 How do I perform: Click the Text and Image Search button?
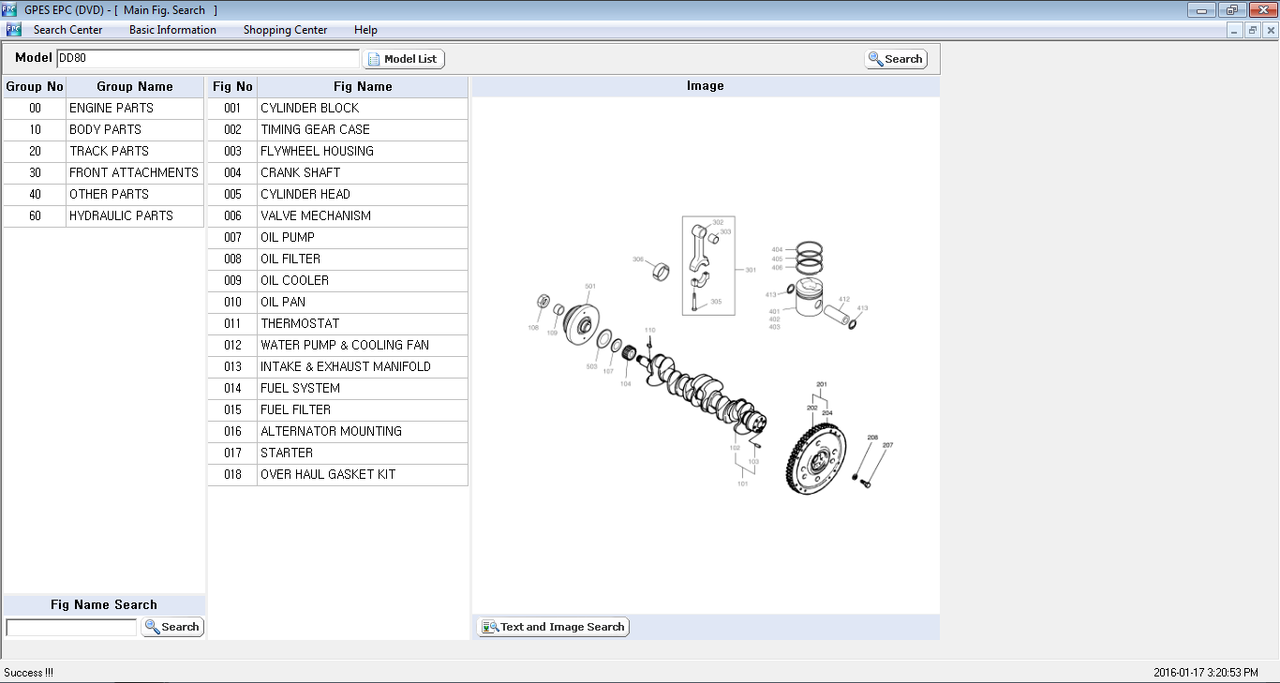point(553,627)
